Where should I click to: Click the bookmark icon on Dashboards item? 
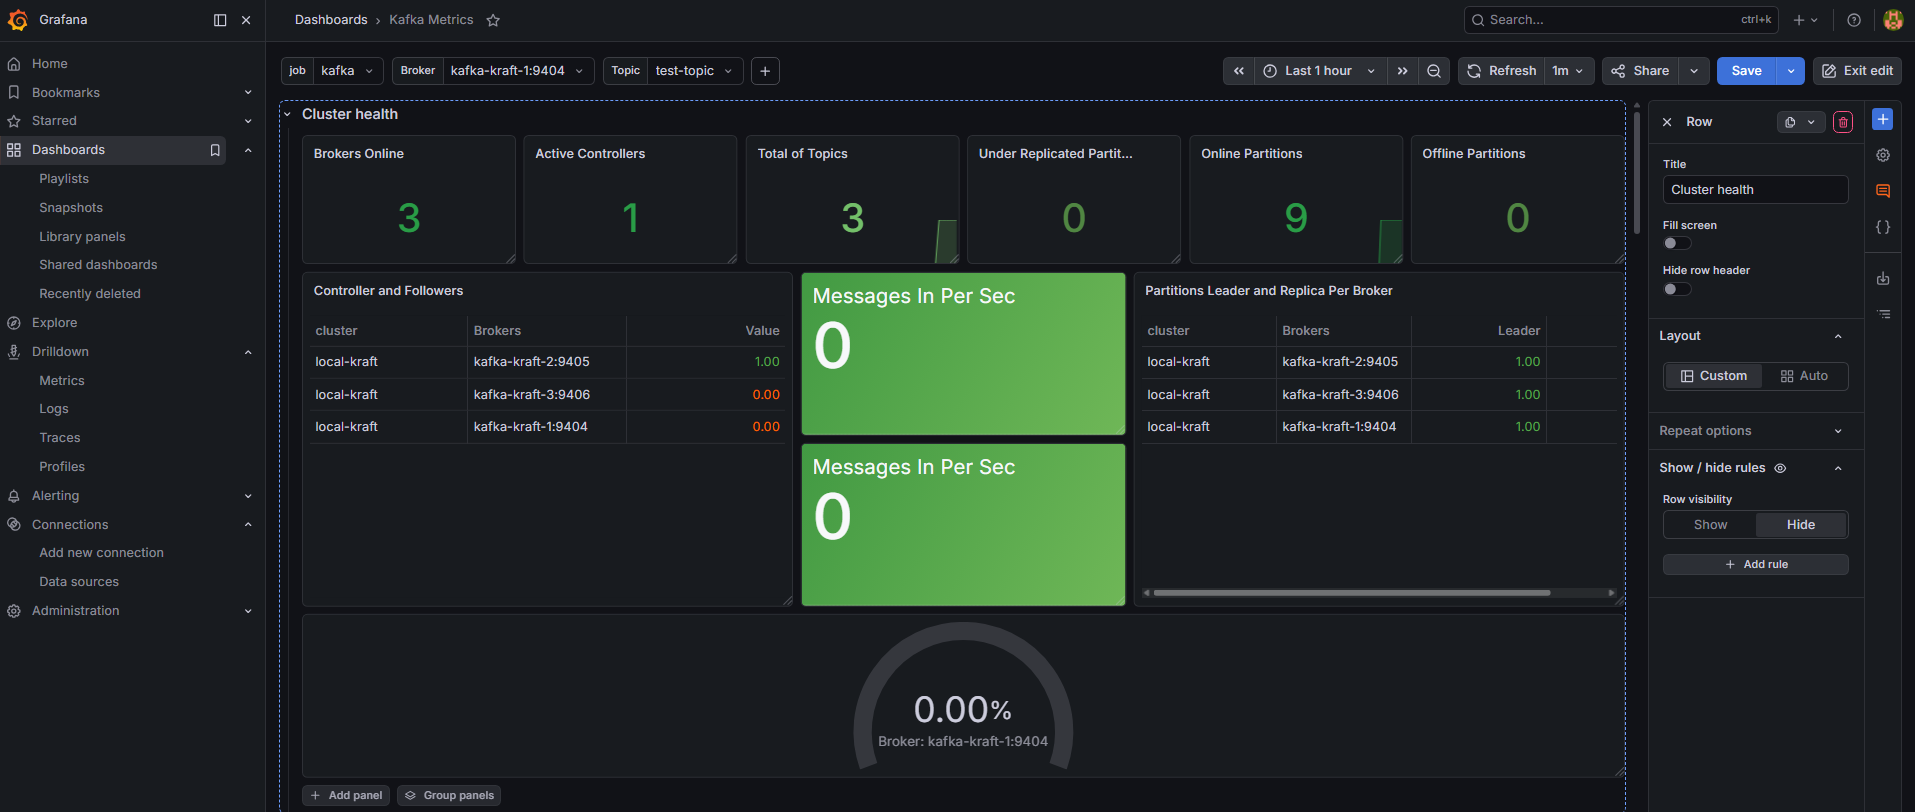(214, 150)
